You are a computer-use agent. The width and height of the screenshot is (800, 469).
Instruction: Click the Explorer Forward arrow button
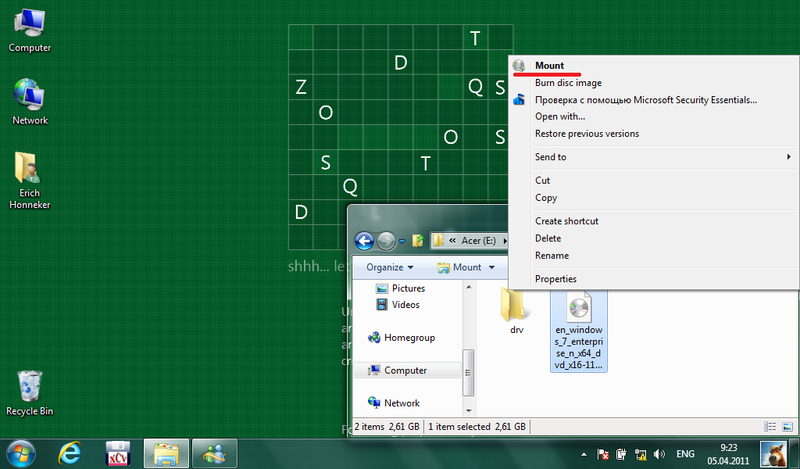click(386, 241)
